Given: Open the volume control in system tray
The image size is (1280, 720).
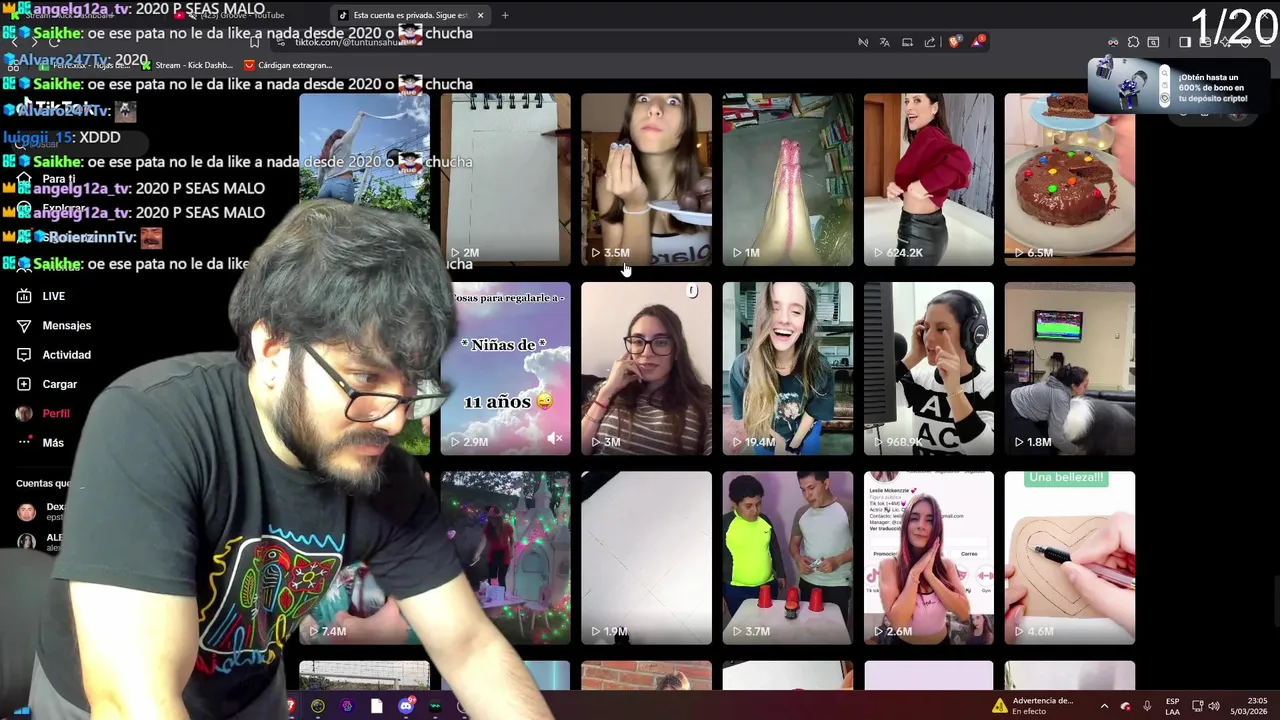Looking at the screenshot, I should point(1213,706).
